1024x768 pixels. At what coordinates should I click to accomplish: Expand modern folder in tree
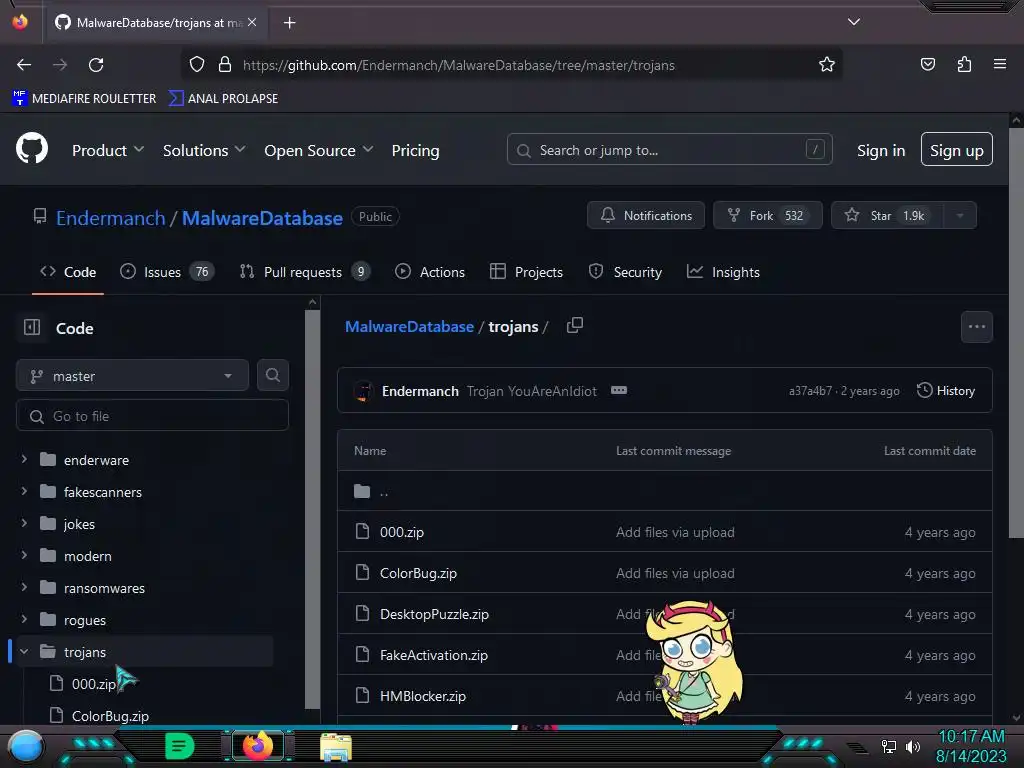24,555
